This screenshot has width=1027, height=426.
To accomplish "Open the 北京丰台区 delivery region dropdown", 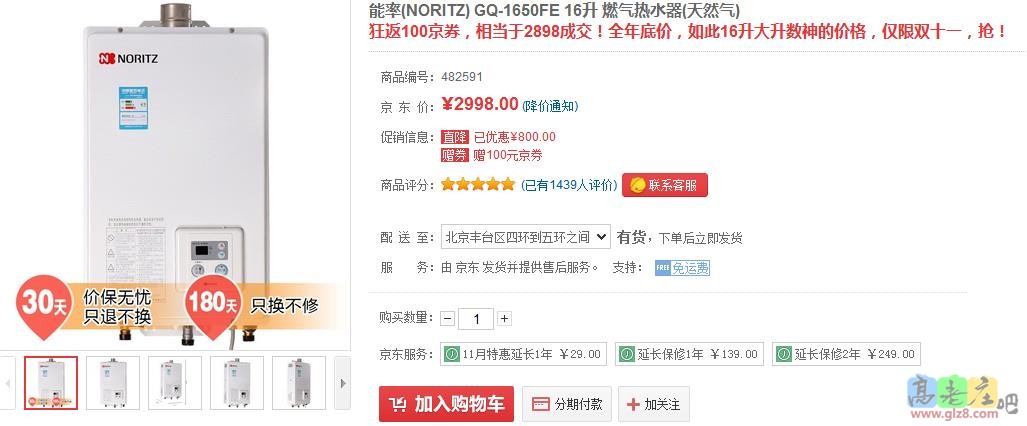I will point(526,237).
